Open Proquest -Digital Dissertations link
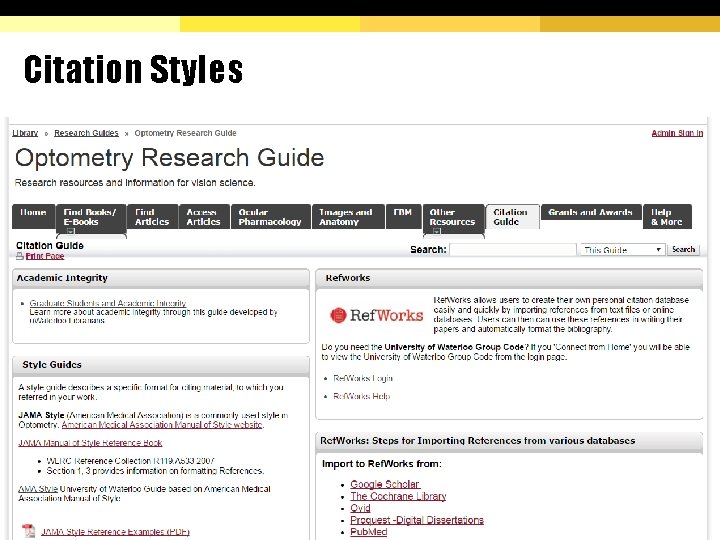 (417, 520)
